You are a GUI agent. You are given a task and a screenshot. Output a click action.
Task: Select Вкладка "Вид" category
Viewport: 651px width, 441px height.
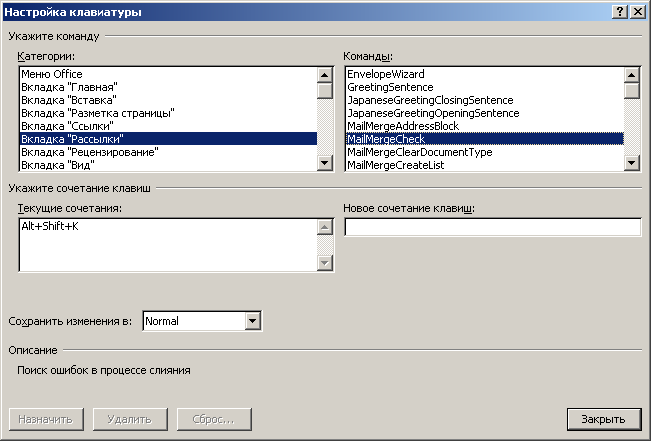click(x=59, y=165)
